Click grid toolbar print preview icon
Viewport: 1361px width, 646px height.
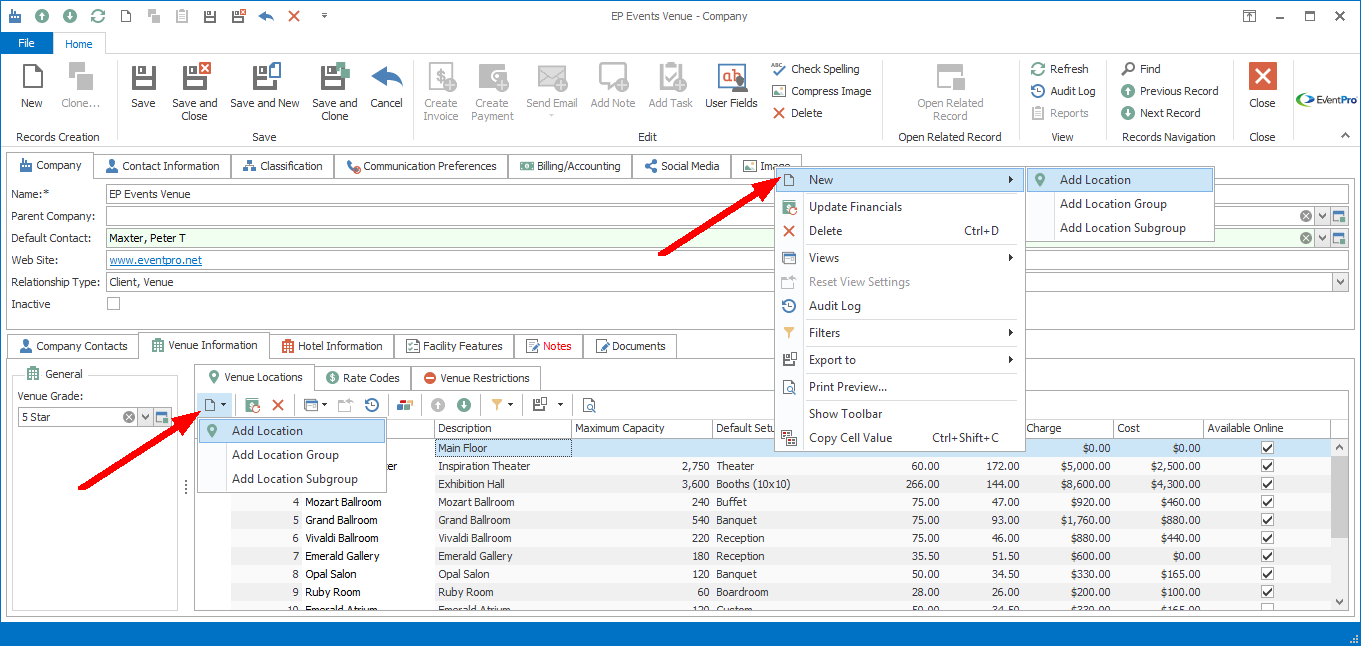[x=589, y=405]
